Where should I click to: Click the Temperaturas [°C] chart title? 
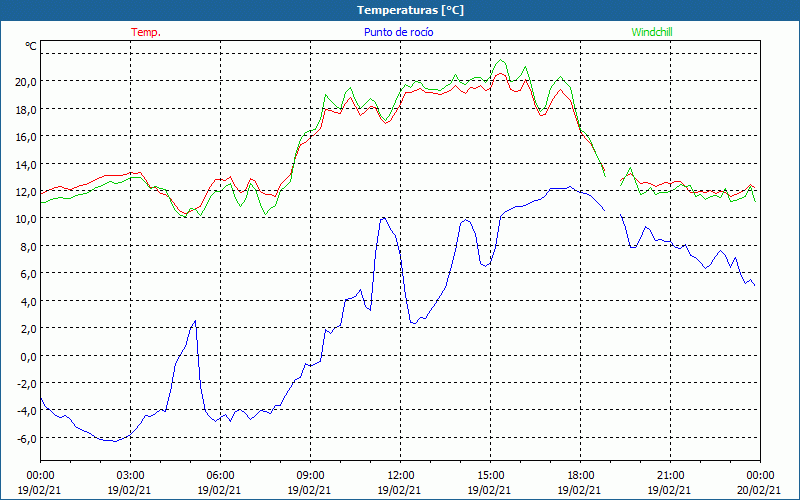click(411, 10)
